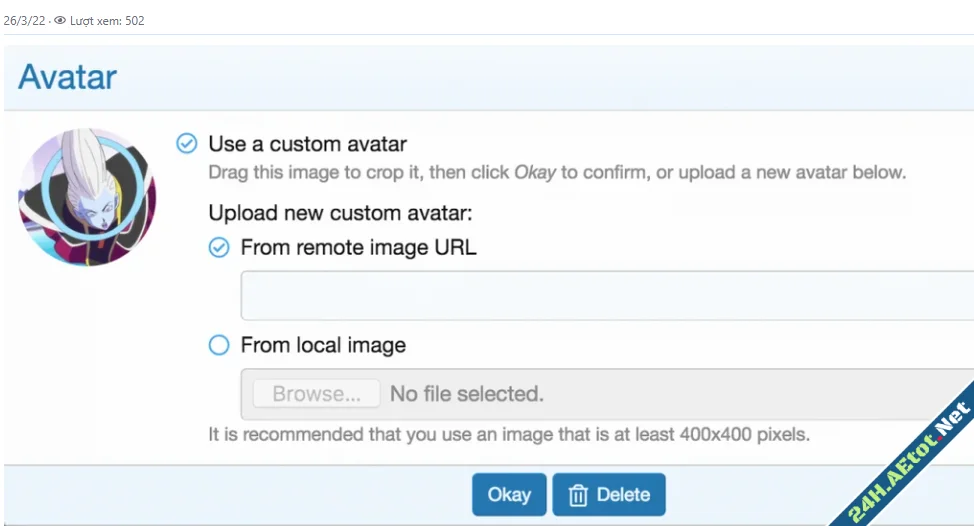974x526 pixels.
Task: Click the 'No file selected.' text
Action: coord(466,394)
